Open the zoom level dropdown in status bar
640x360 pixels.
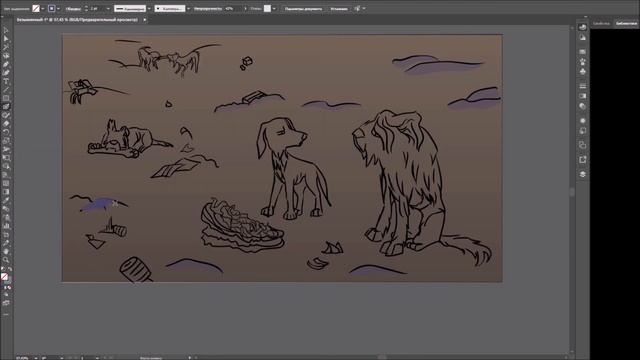coord(35,358)
